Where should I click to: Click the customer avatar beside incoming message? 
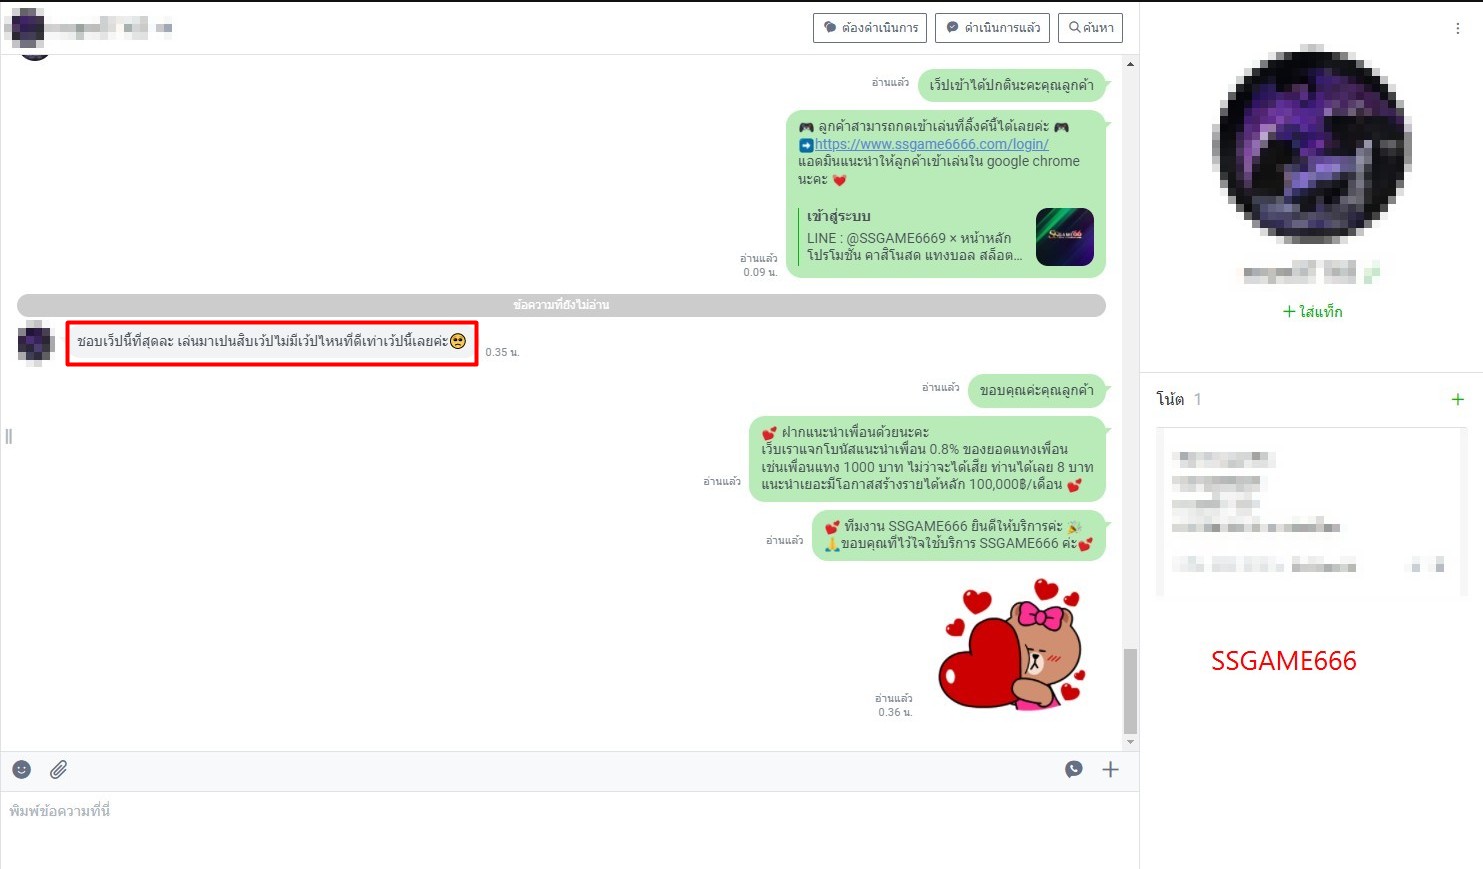[x=35, y=343]
